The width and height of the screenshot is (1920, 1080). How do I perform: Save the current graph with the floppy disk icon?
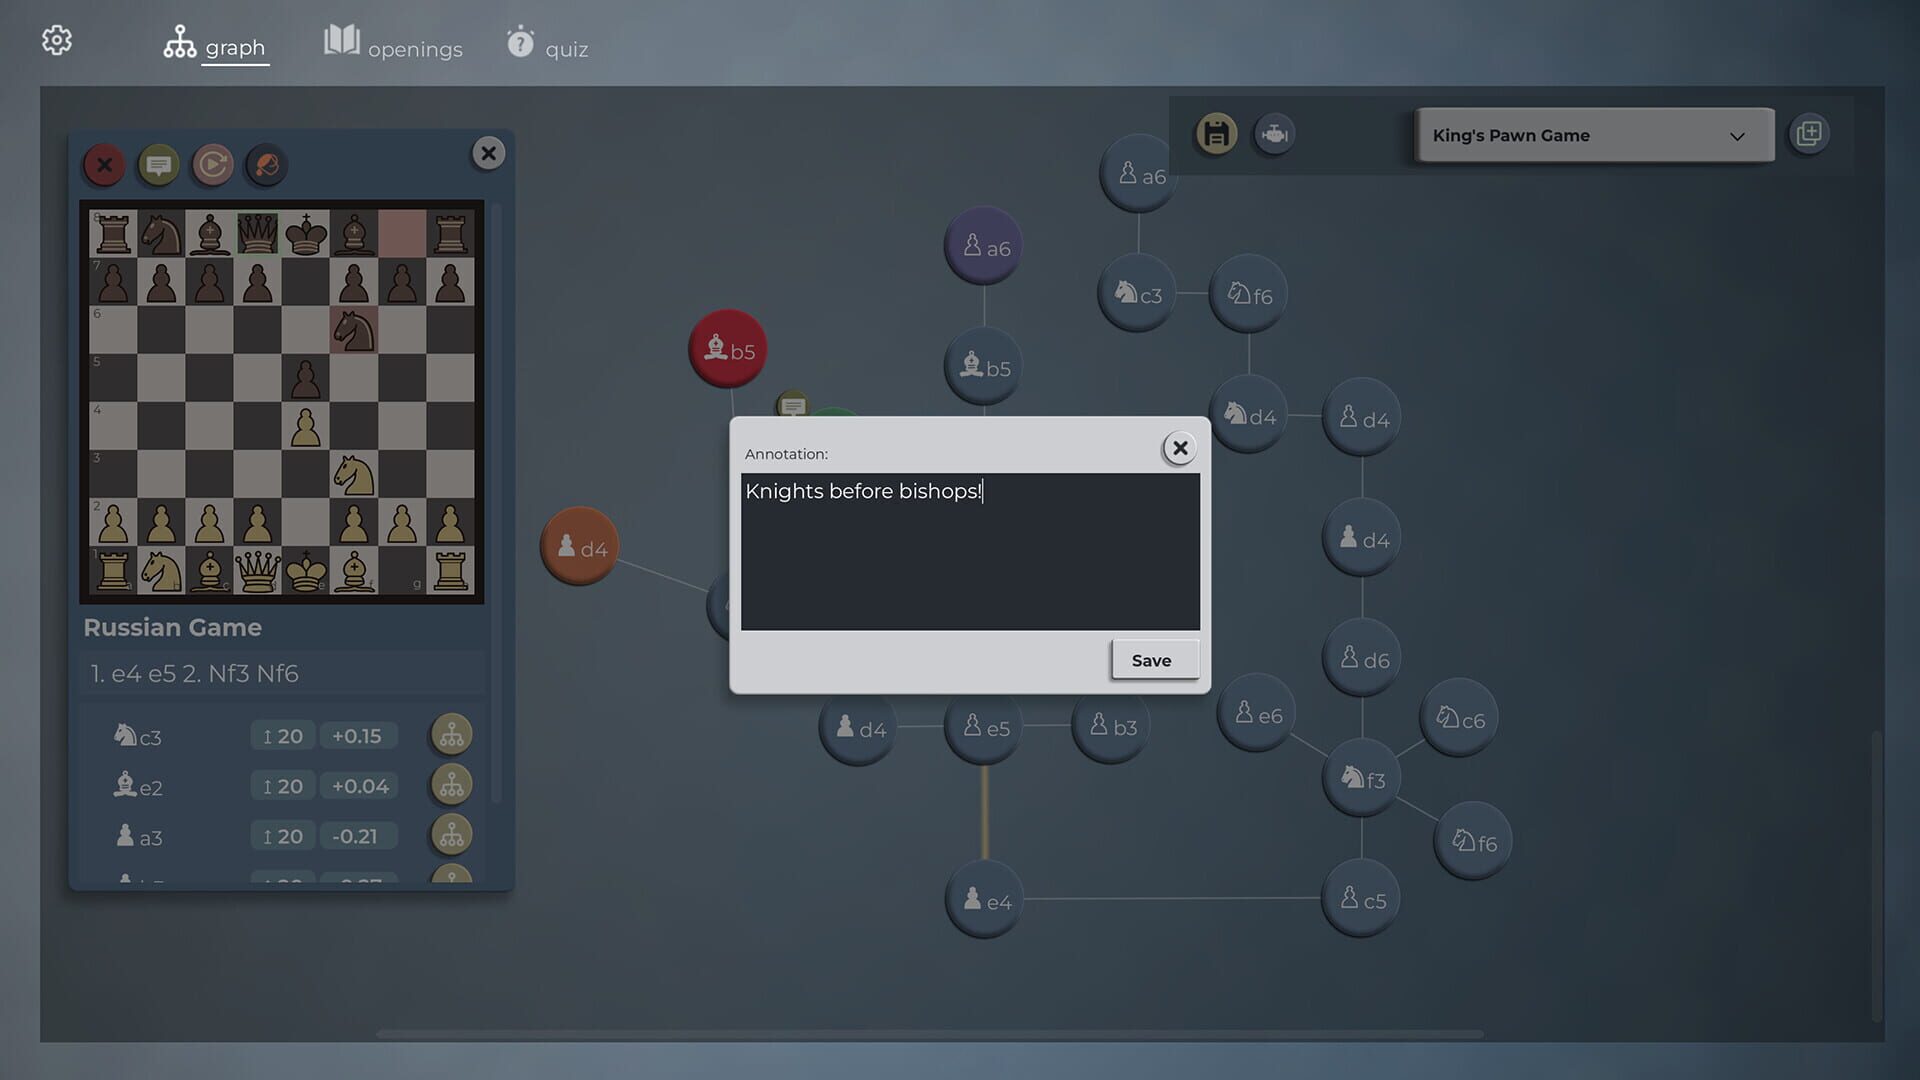point(1215,133)
